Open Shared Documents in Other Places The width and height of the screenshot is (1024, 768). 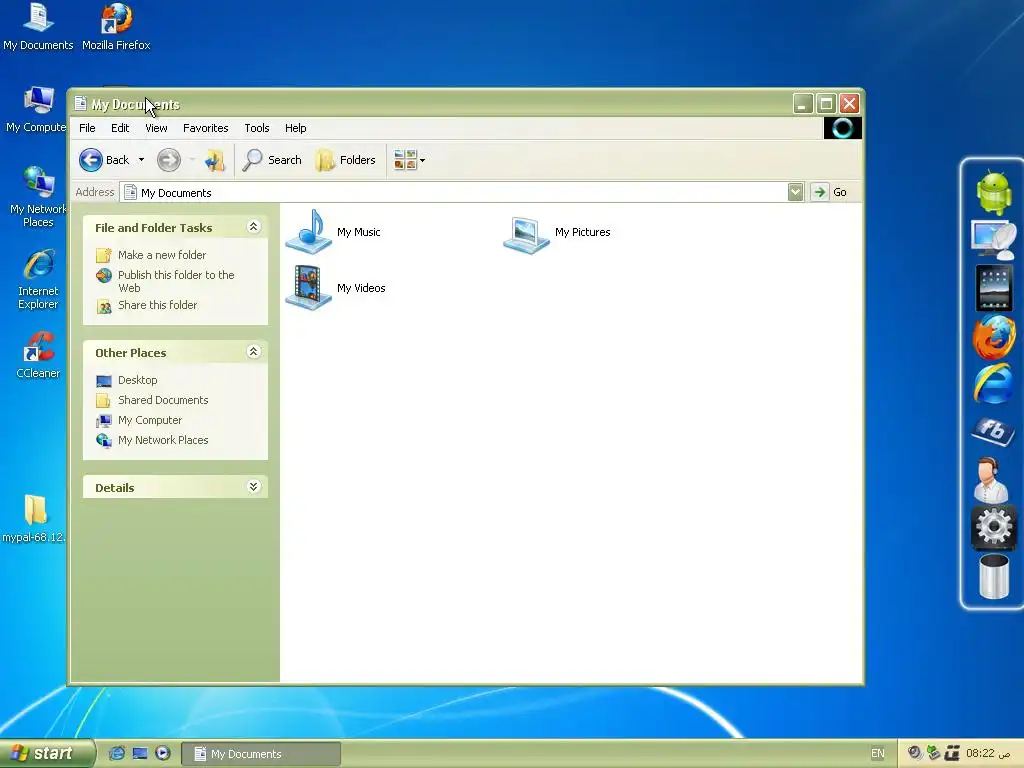click(x=163, y=400)
